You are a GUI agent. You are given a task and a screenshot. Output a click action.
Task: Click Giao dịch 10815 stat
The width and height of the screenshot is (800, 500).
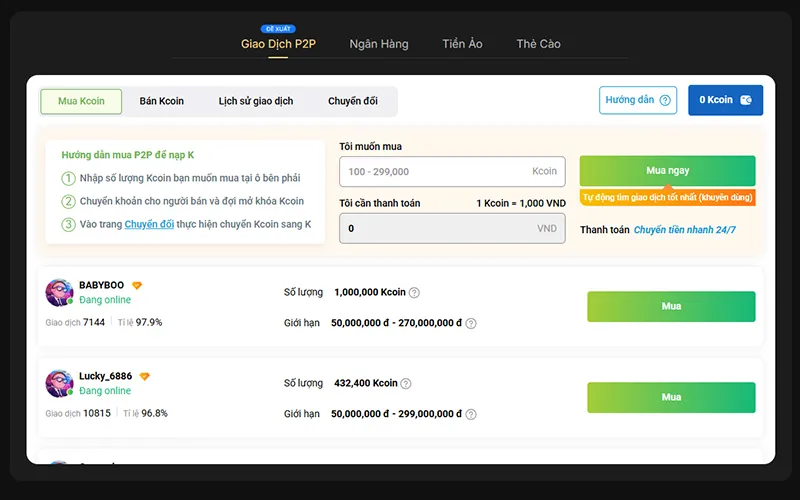tap(78, 413)
